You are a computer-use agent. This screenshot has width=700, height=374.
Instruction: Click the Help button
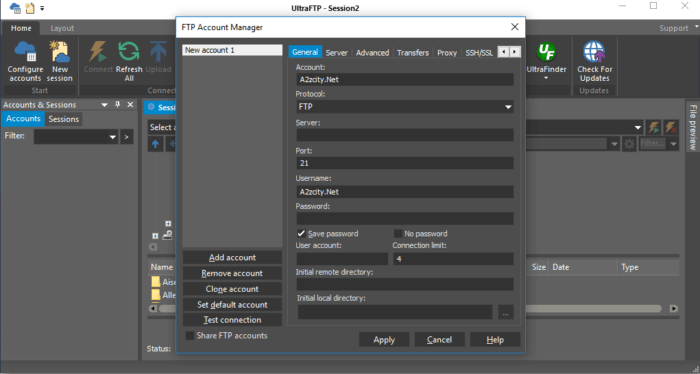coord(495,340)
